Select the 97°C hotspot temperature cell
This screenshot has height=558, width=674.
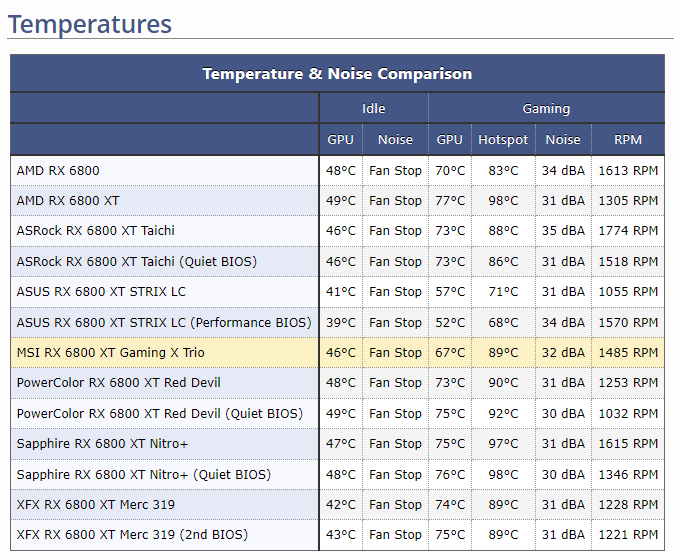(502, 443)
